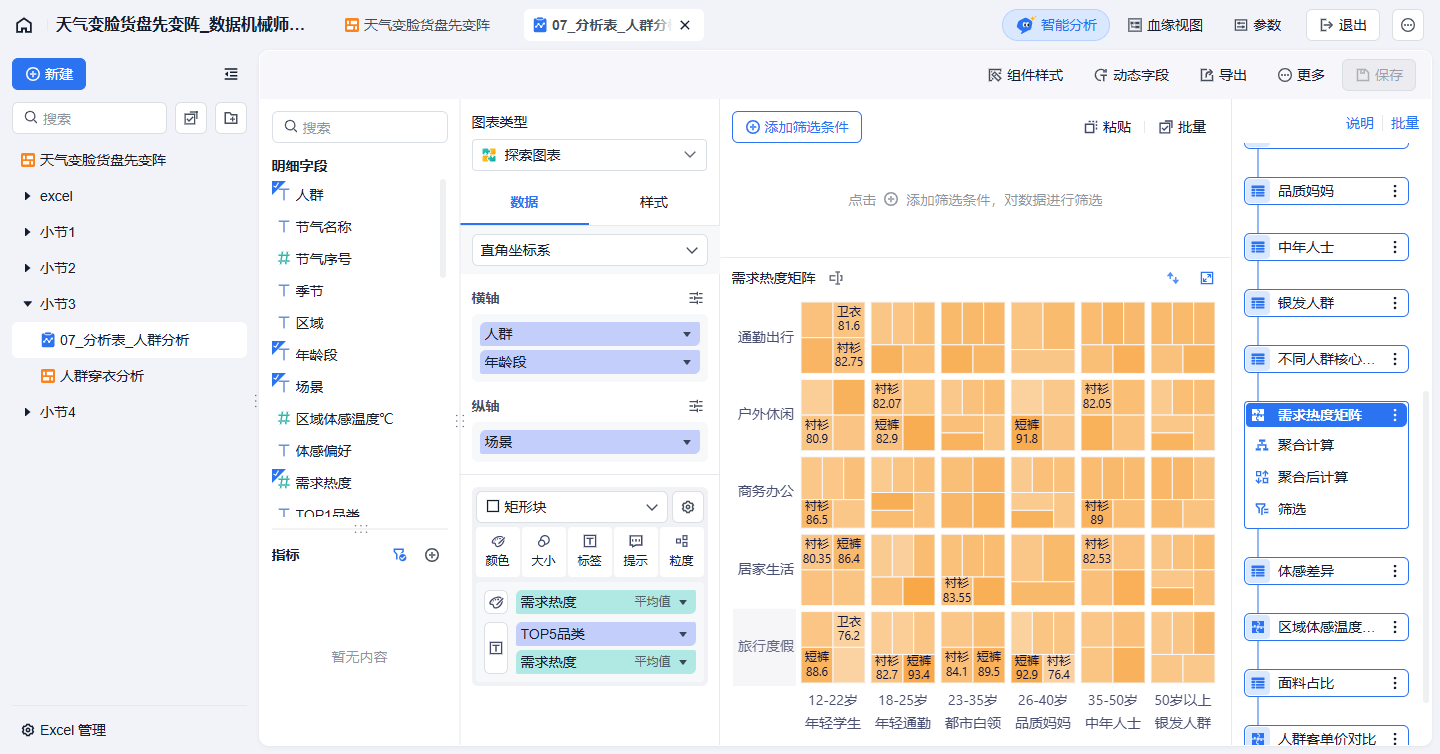Screen dimensions: 1440x754
Task: Click the Label property button
Action: tap(590, 551)
